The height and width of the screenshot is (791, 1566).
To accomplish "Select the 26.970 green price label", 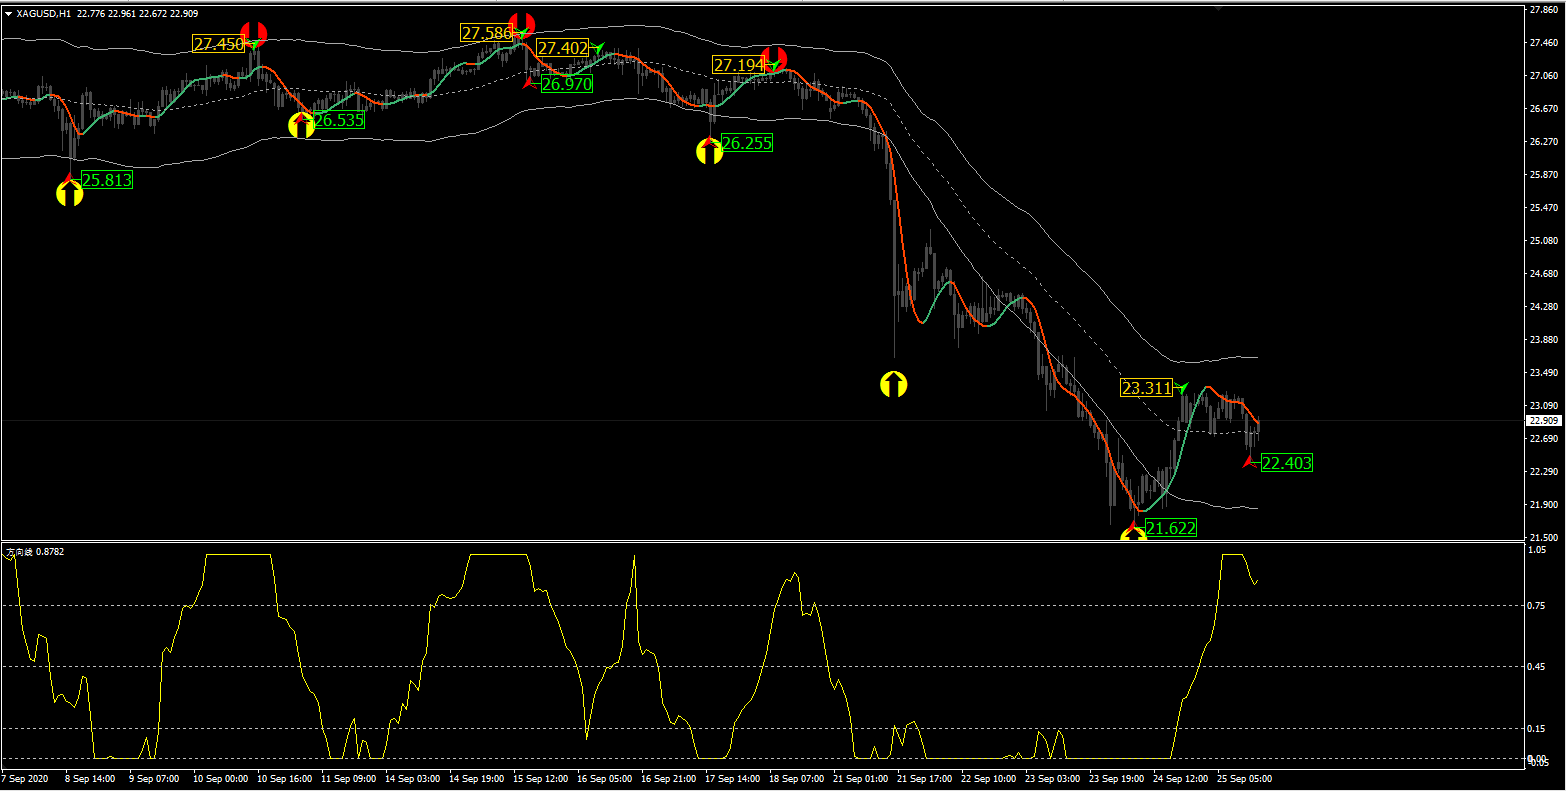I will pos(566,85).
